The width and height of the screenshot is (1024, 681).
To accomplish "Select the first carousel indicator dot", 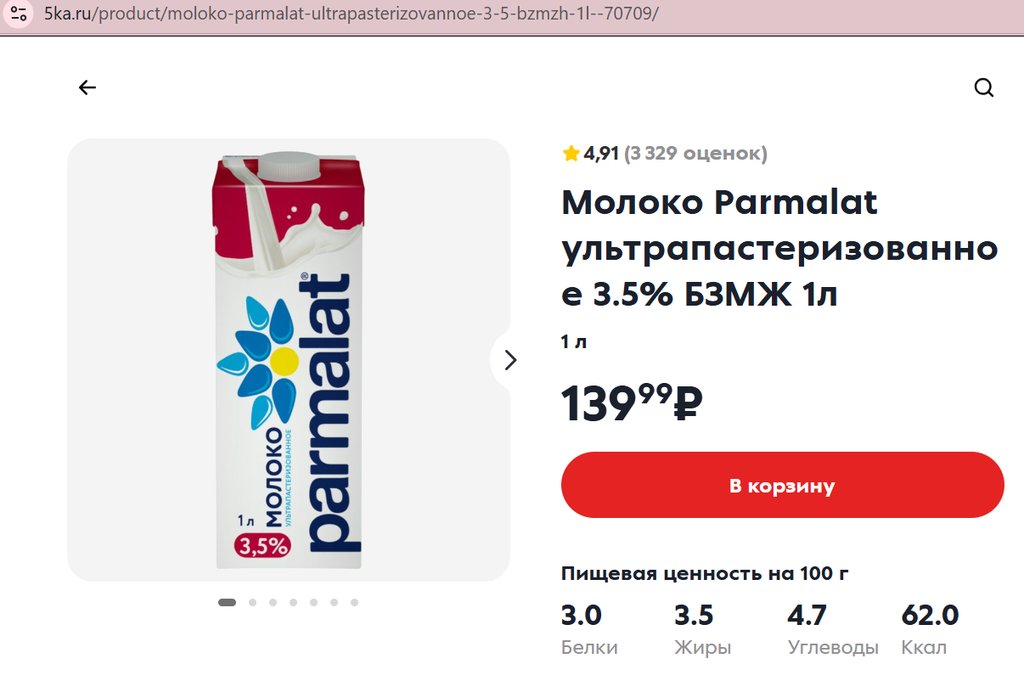I will (x=227, y=602).
